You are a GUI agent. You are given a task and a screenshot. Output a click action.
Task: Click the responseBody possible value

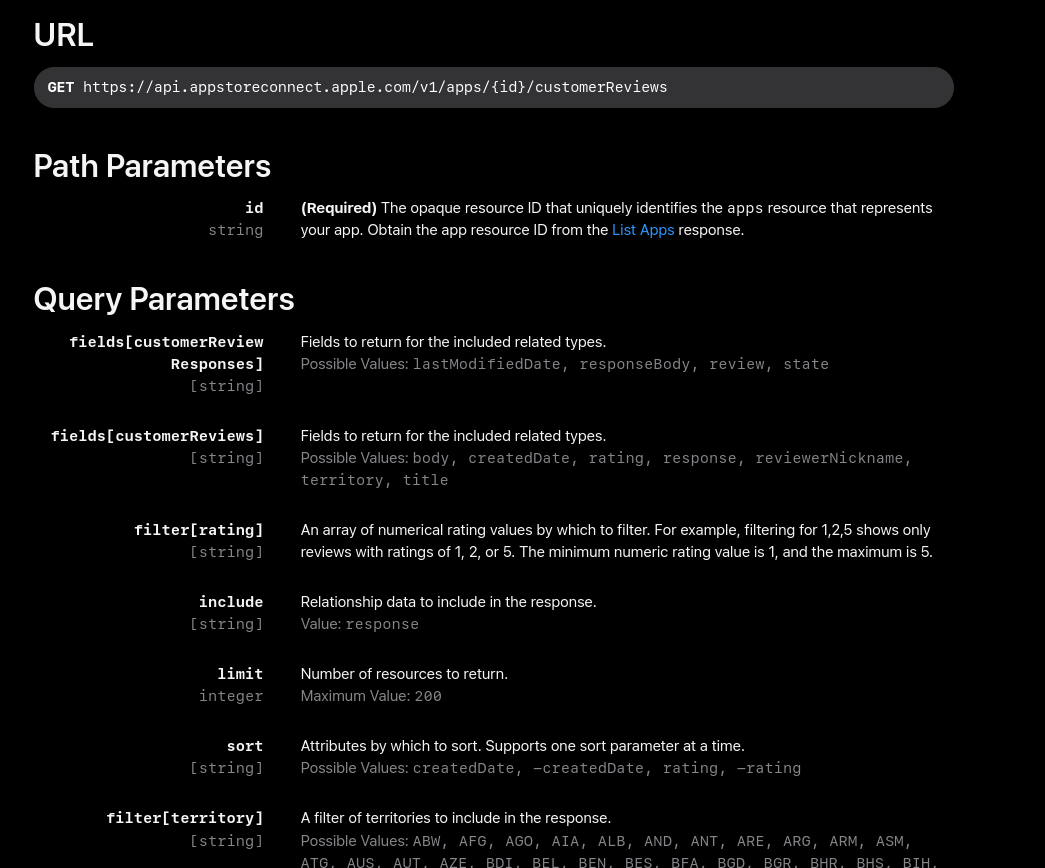(634, 364)
